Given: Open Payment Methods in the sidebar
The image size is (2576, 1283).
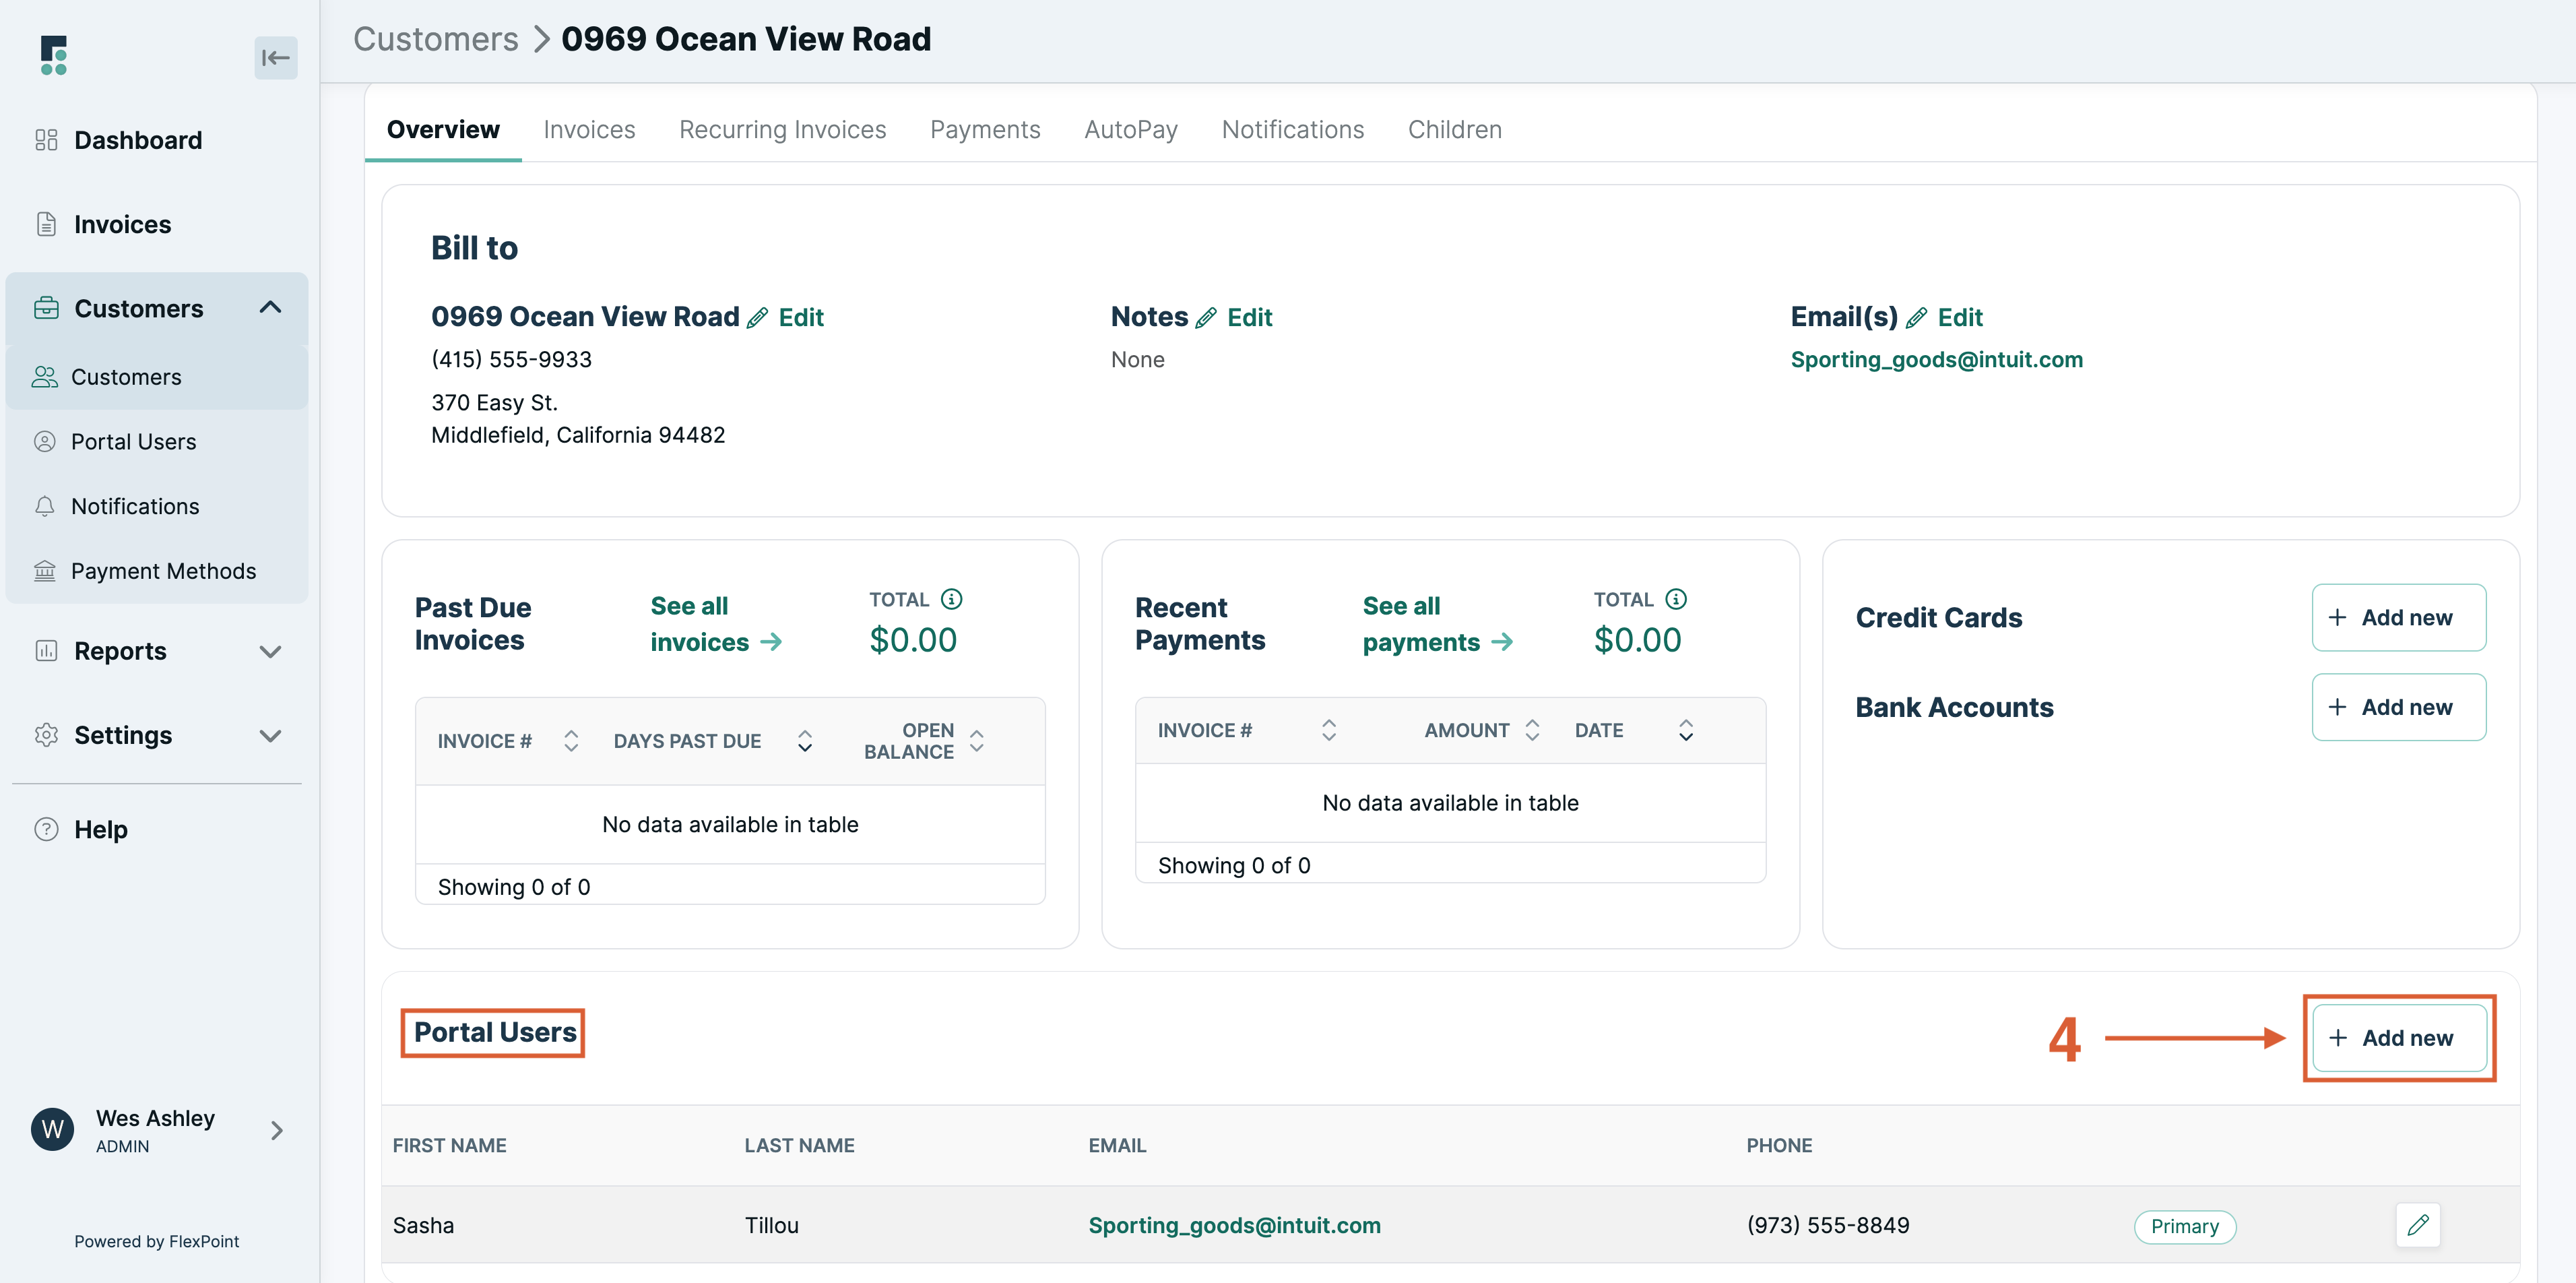Looking at the screenshot, I should (x=163, y=570).
